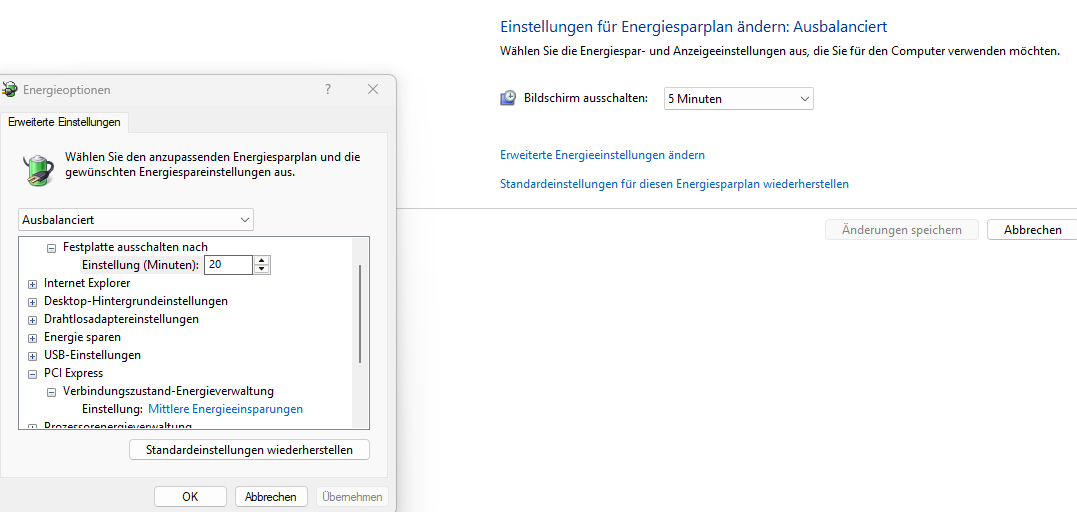Decrease minutes with the down spinner arrow

262,269
